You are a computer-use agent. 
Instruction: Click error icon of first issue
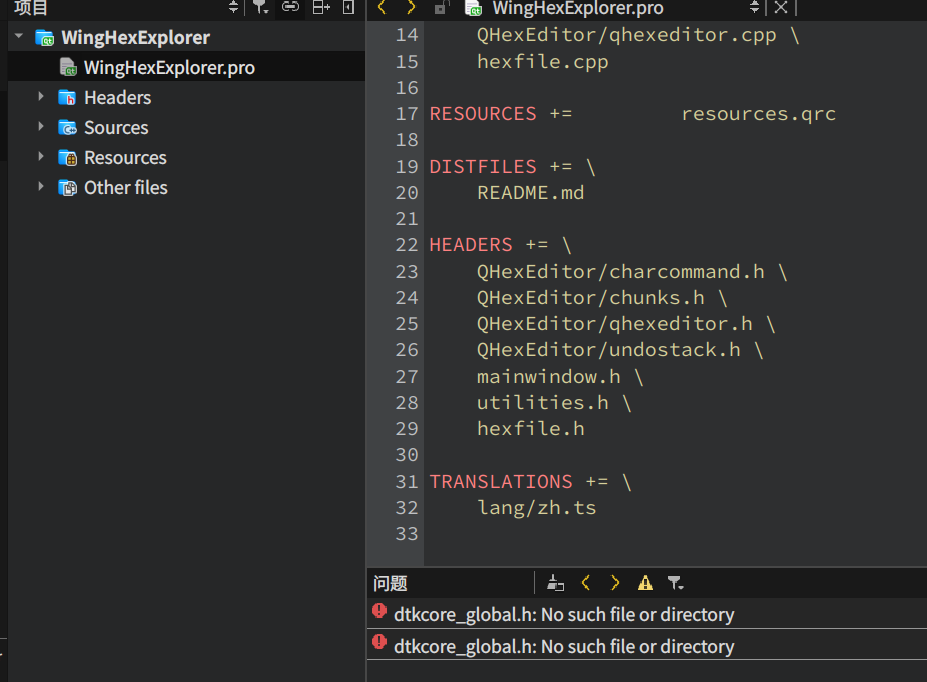380,610
